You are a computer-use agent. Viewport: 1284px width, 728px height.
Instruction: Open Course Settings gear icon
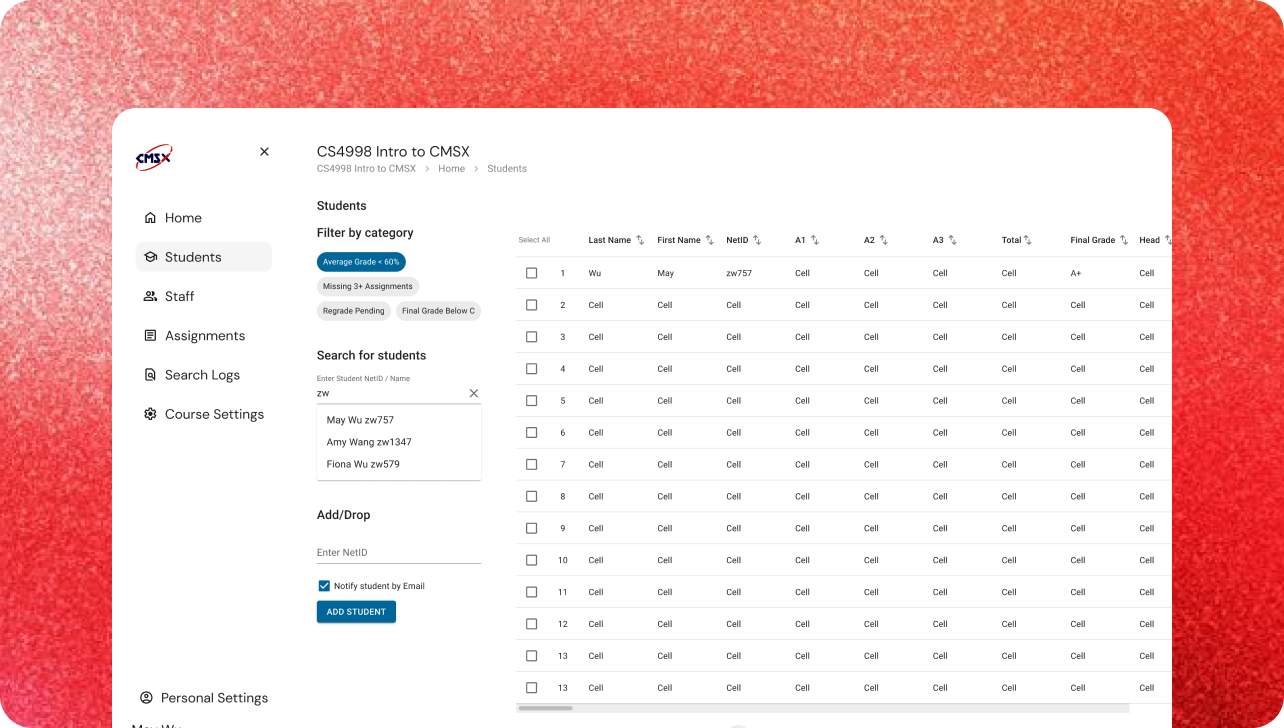[x=150, y=414]
